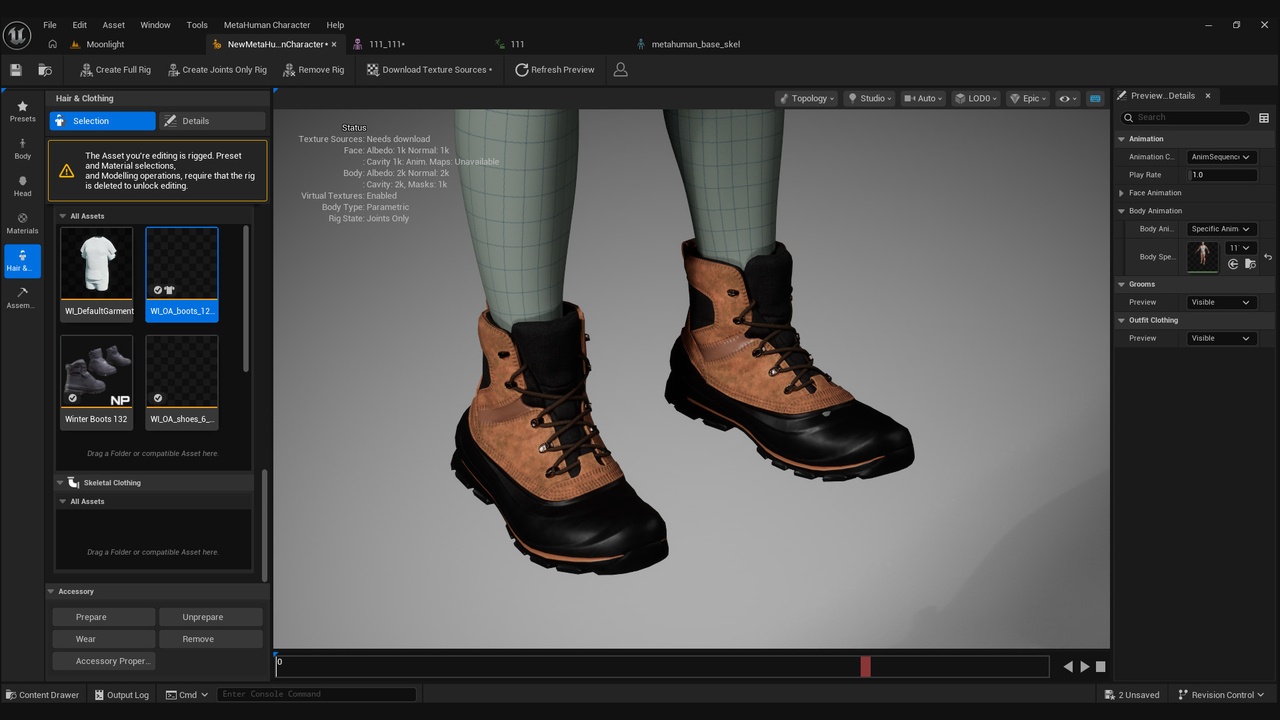Collapse the Accessory section
1280x720 pixels.
(x=52, y=592)
